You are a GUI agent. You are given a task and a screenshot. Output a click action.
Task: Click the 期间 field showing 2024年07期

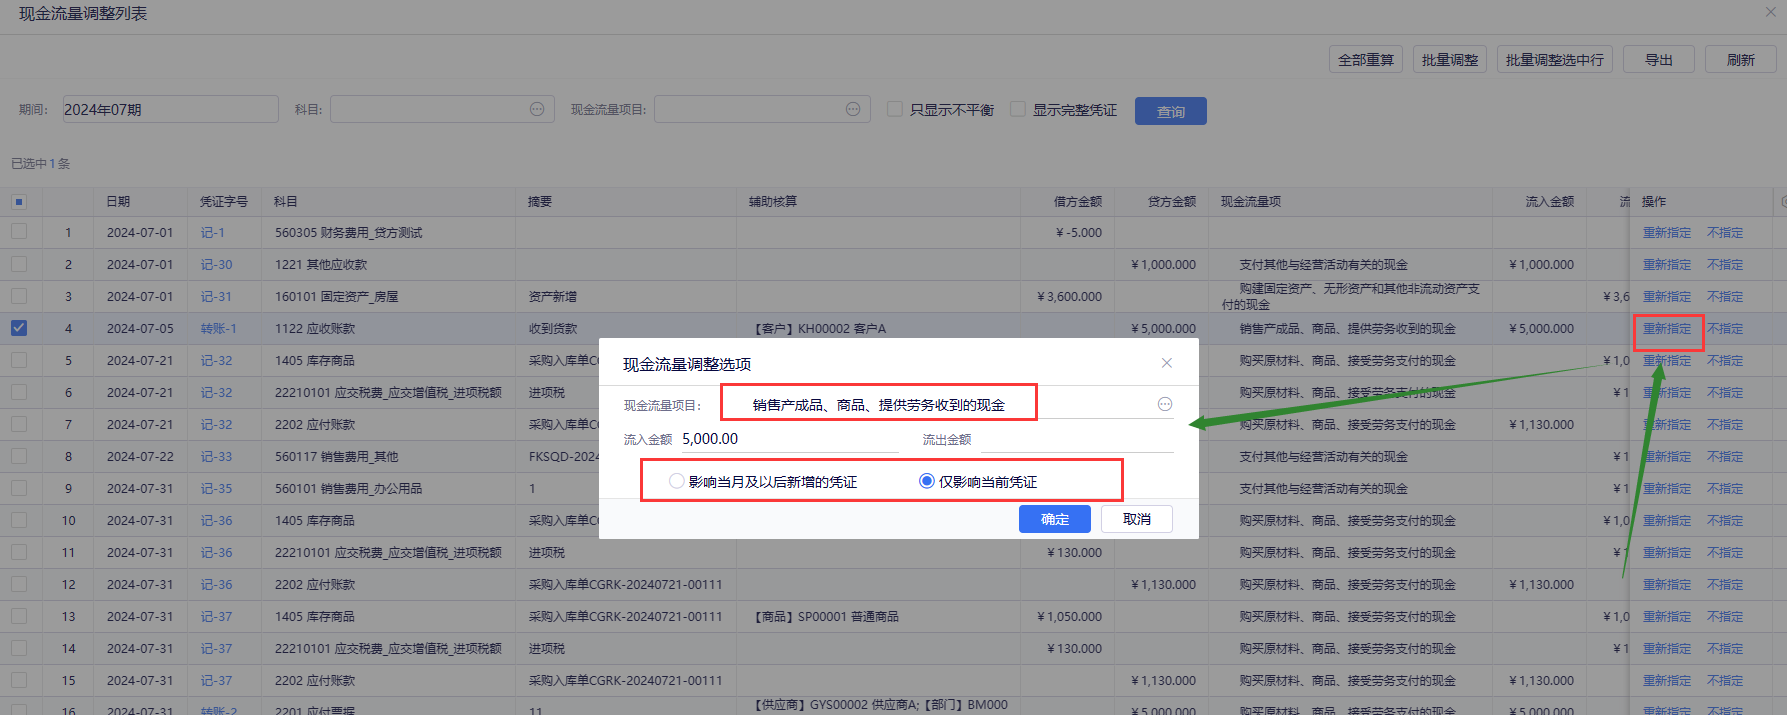170,109
